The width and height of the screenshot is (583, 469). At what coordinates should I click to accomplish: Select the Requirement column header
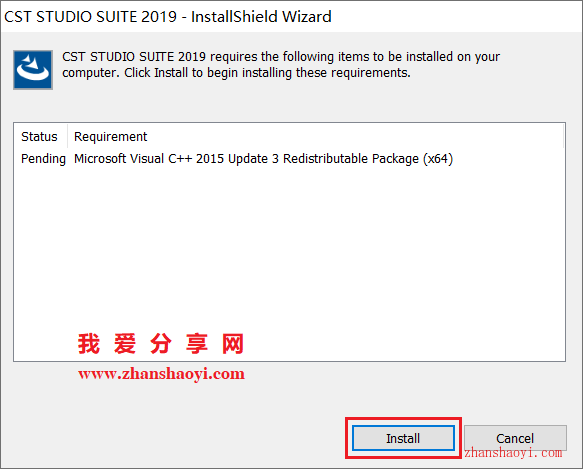pyautogui.click(x=110, y=136)
